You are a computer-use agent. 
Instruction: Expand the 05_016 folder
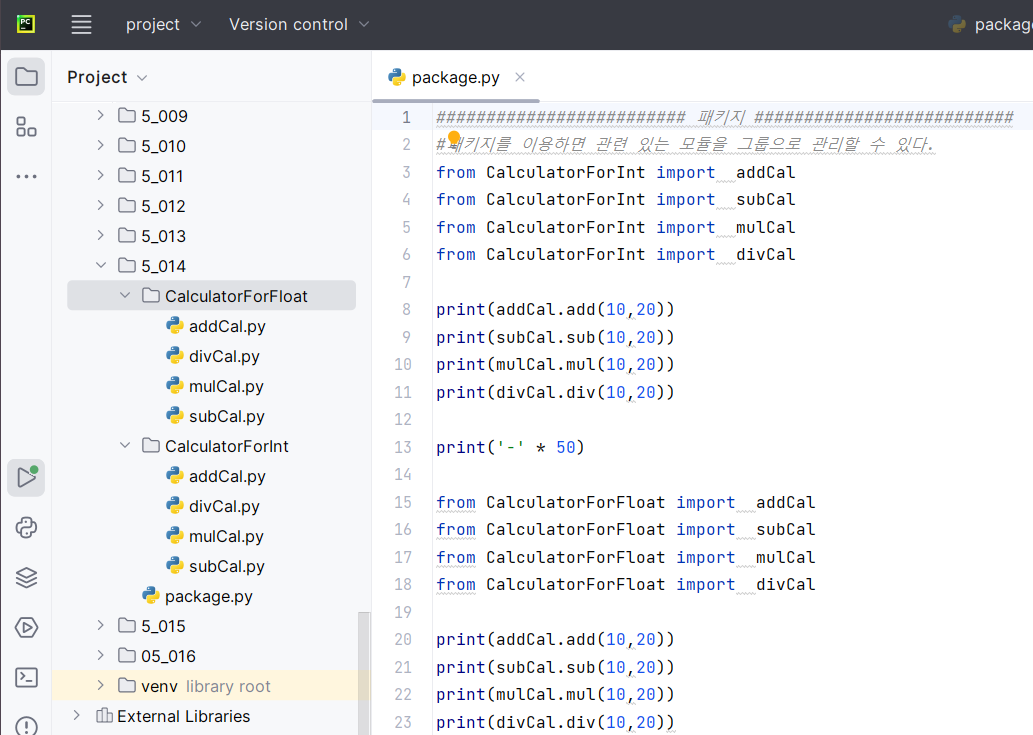(100, 655)
